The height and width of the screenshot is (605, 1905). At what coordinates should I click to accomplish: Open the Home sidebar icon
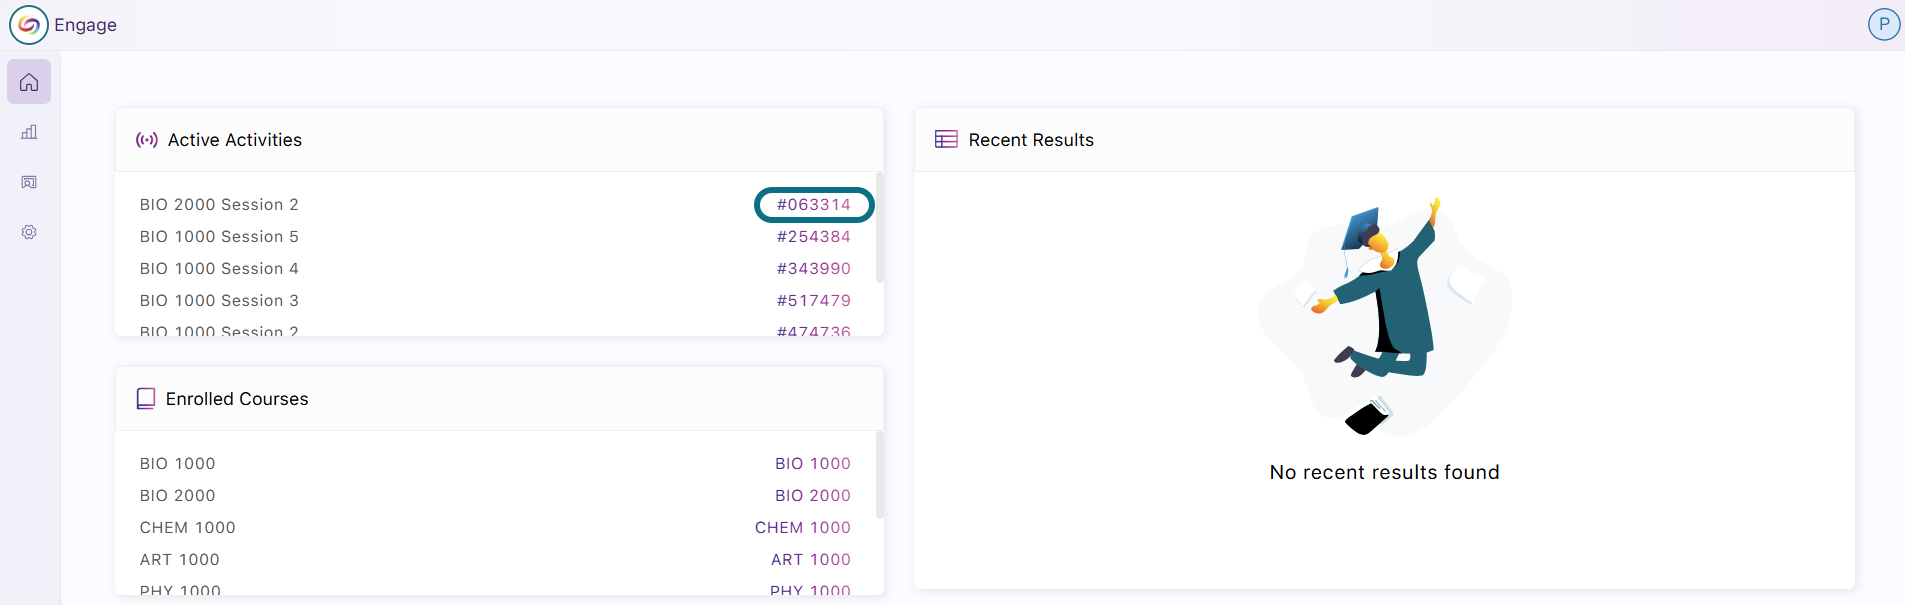click(x=29, y=82)
